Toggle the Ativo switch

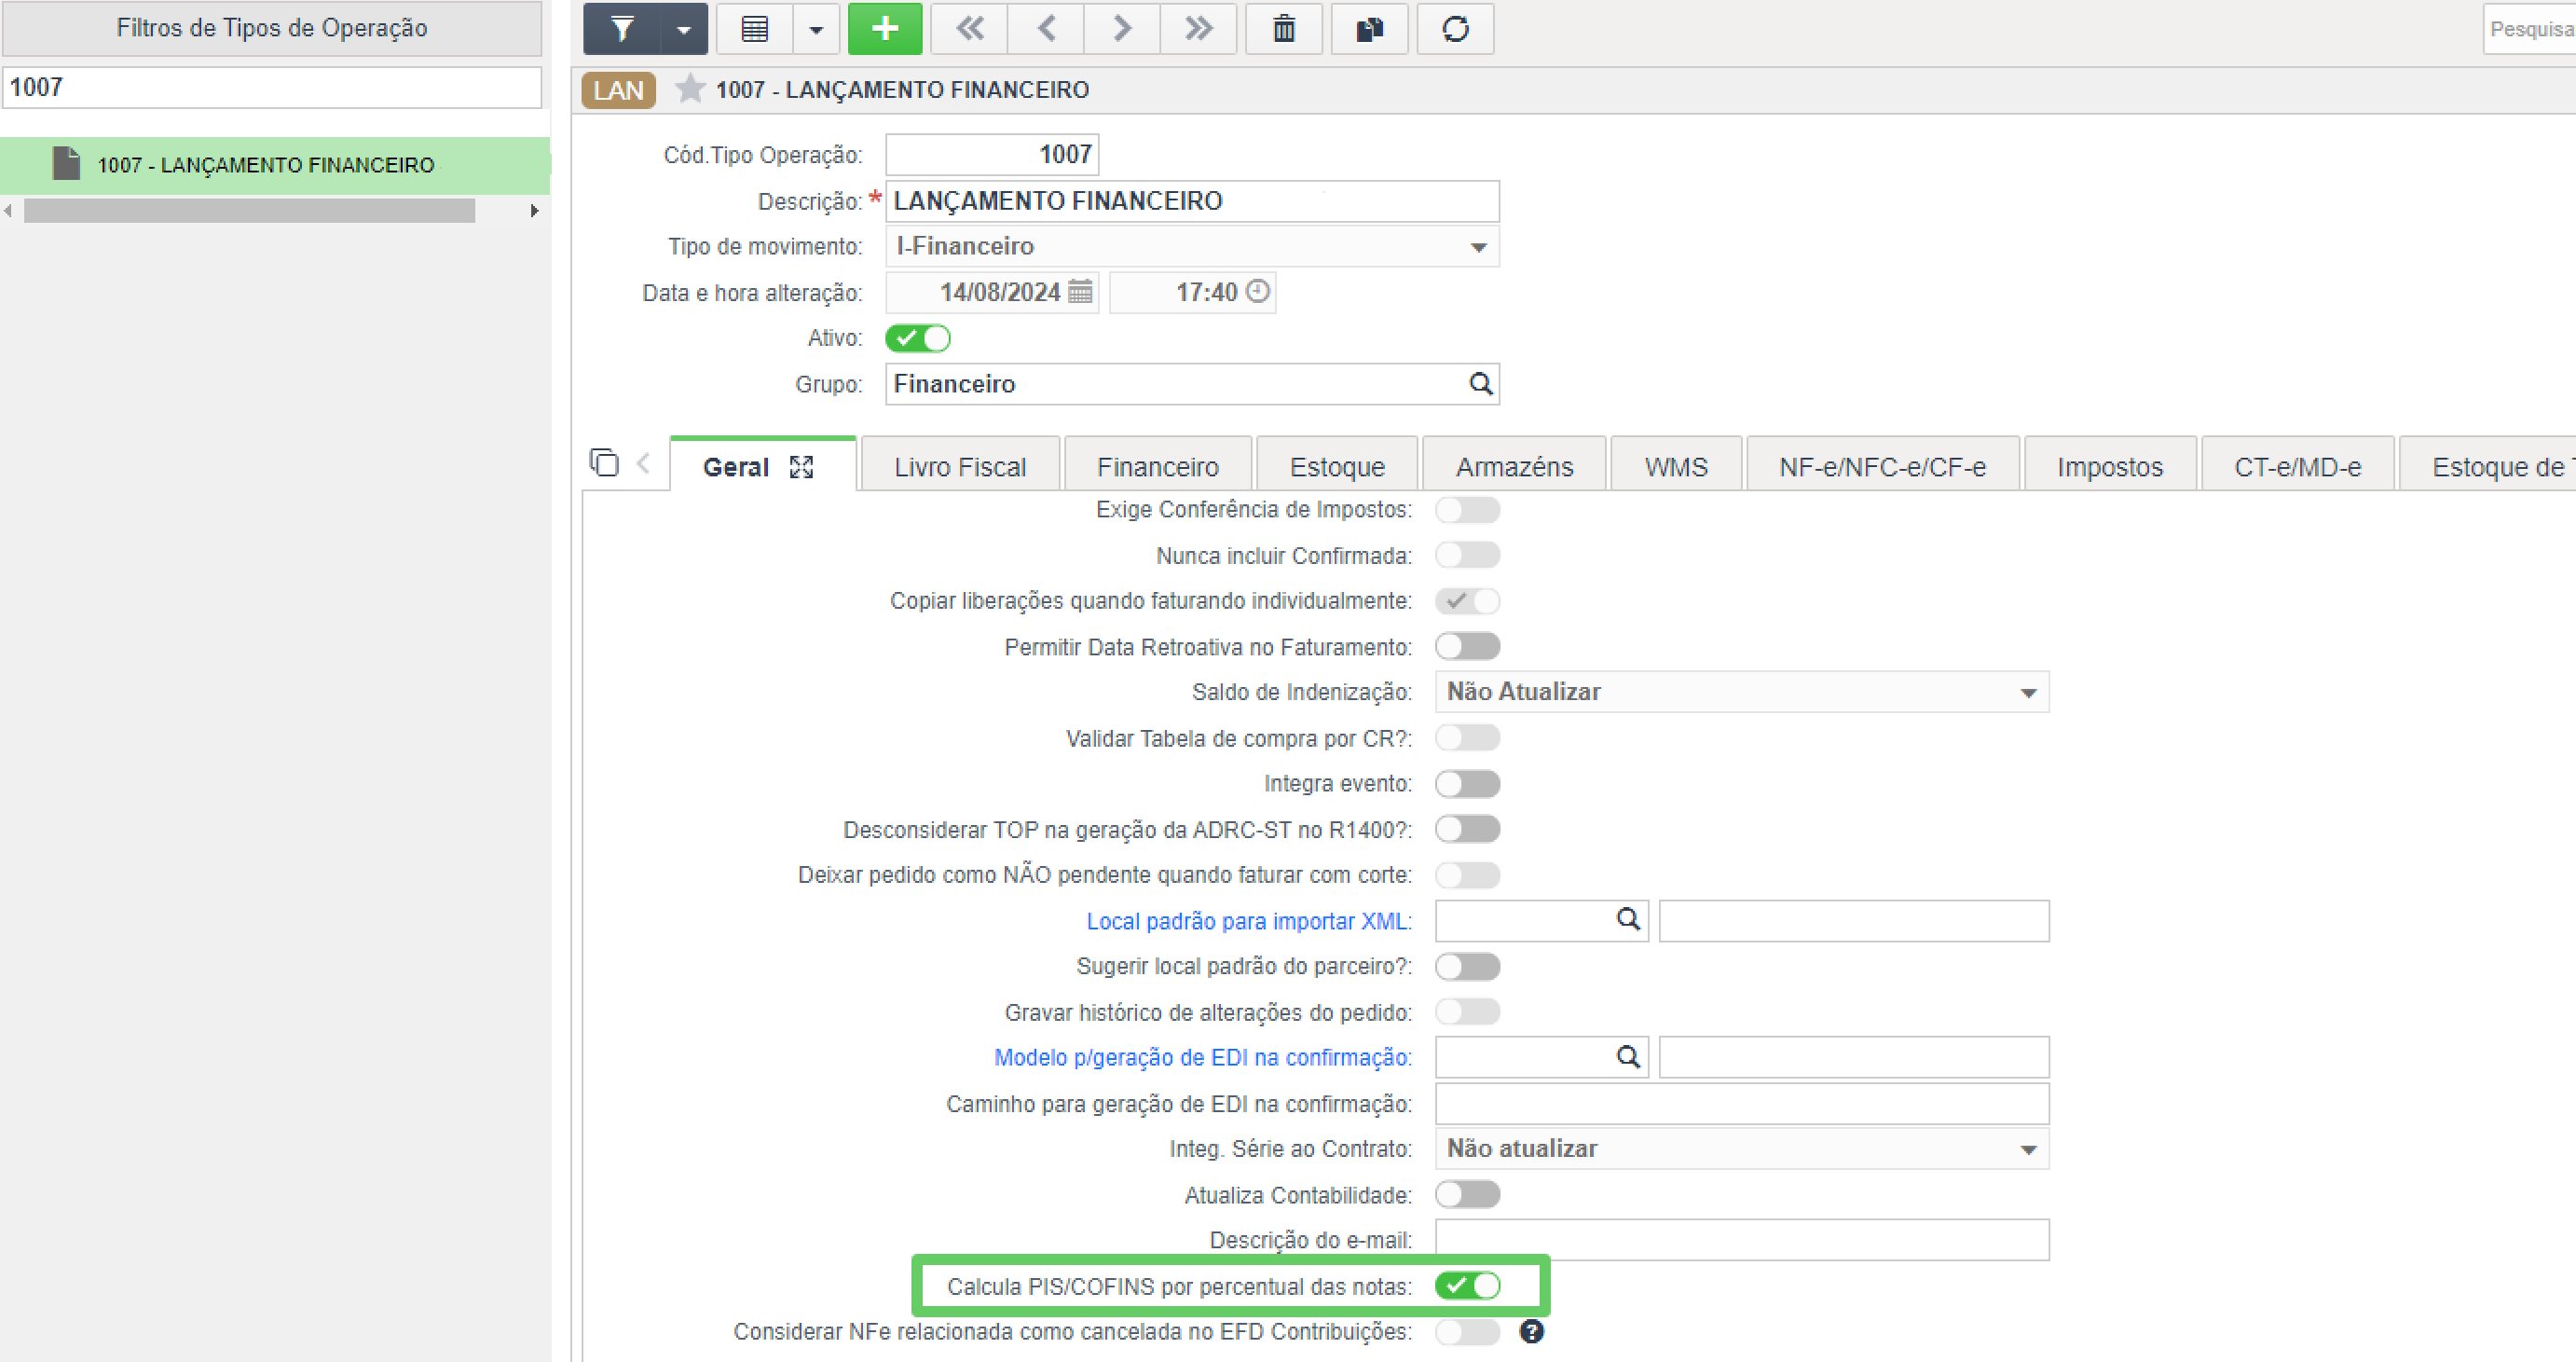coord(917,338)
